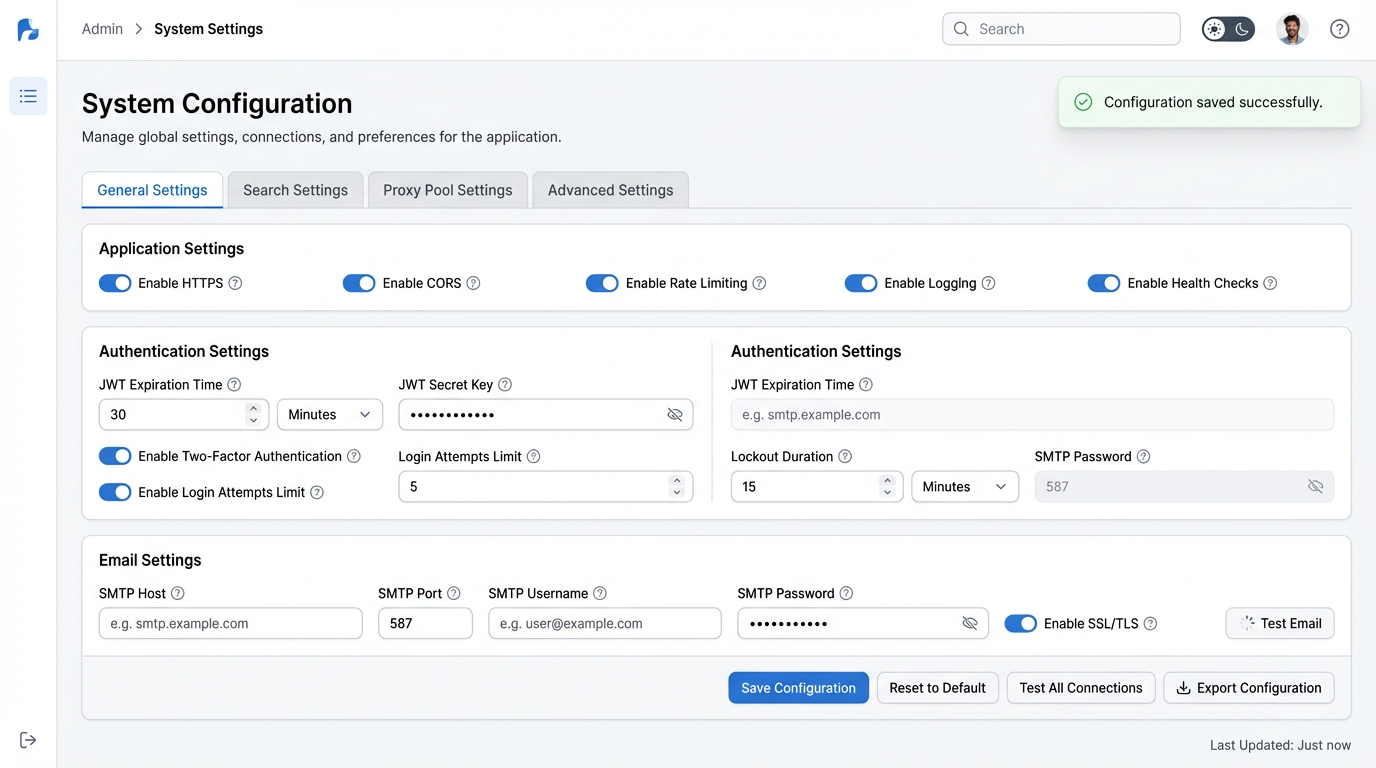Open the help icon in top bar
The width and height of the screenshot is (1376, 768).
coord(1339,29)
